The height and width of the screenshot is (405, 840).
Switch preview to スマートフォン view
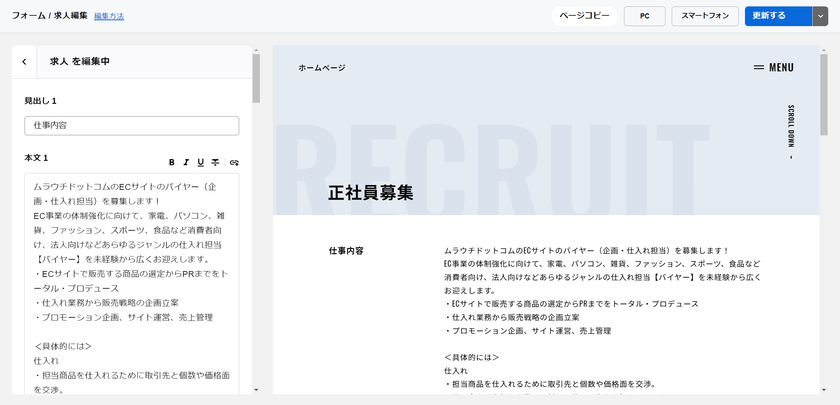coord(704,16)
